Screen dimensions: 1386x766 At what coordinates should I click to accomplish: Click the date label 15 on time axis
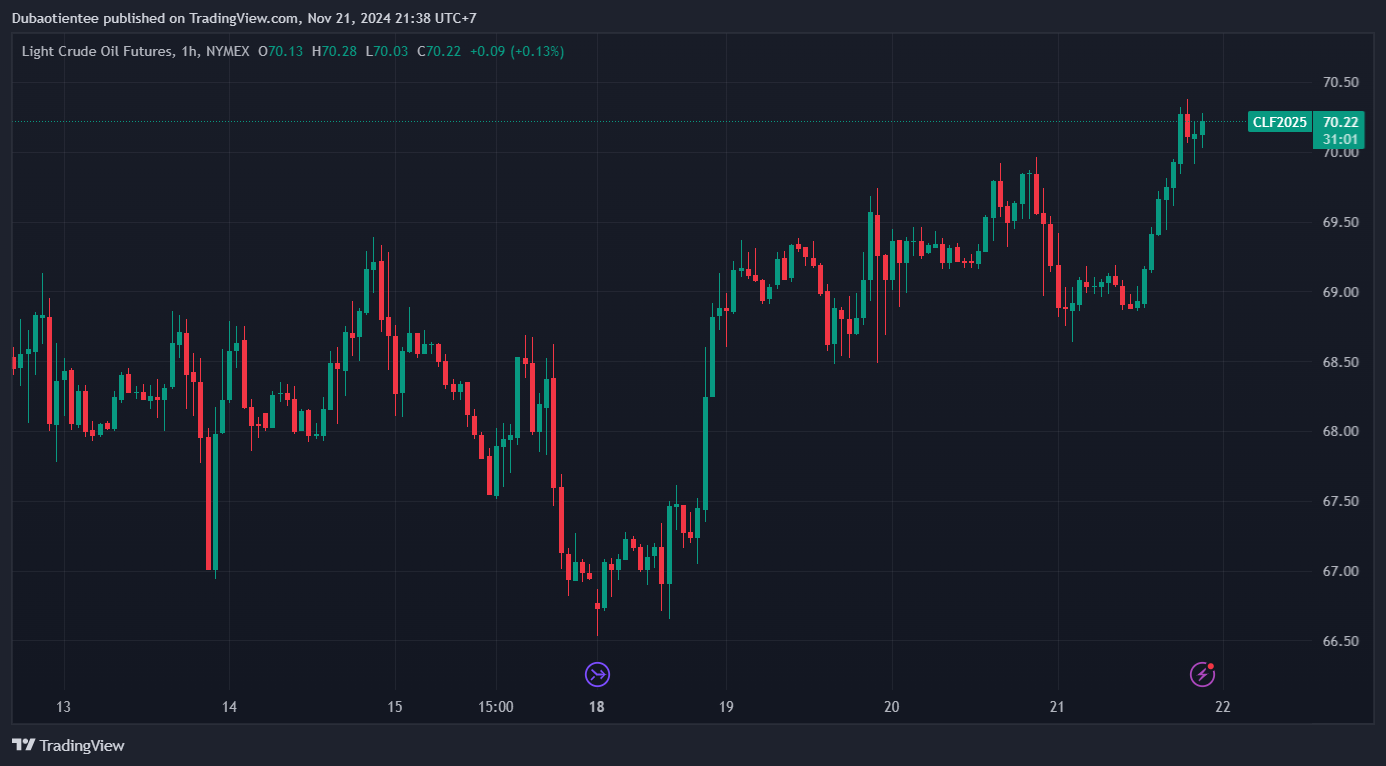(x=394, y=707)
